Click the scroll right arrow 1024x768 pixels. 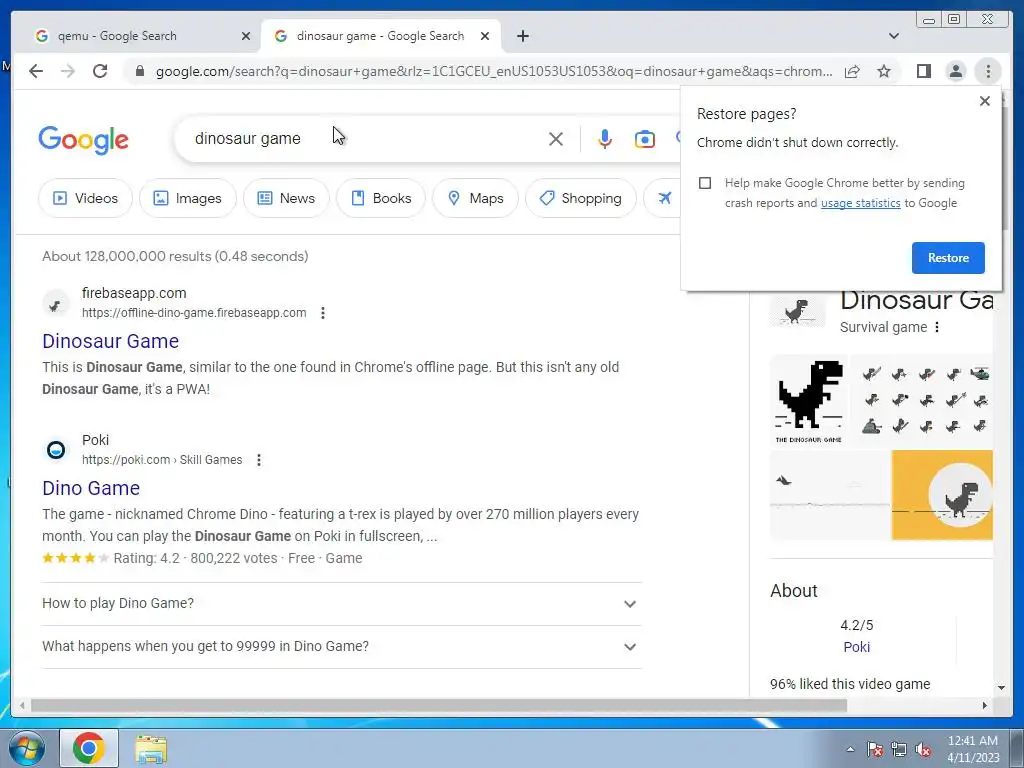(x=985, y=705)
